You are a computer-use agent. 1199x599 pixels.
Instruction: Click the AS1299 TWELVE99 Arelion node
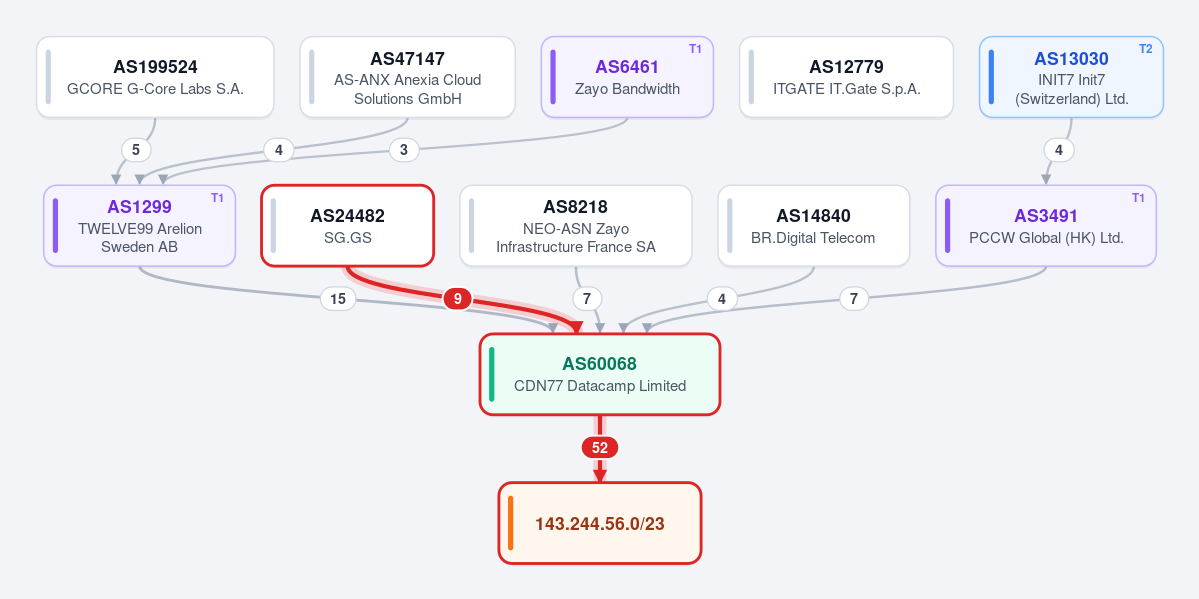140,226
